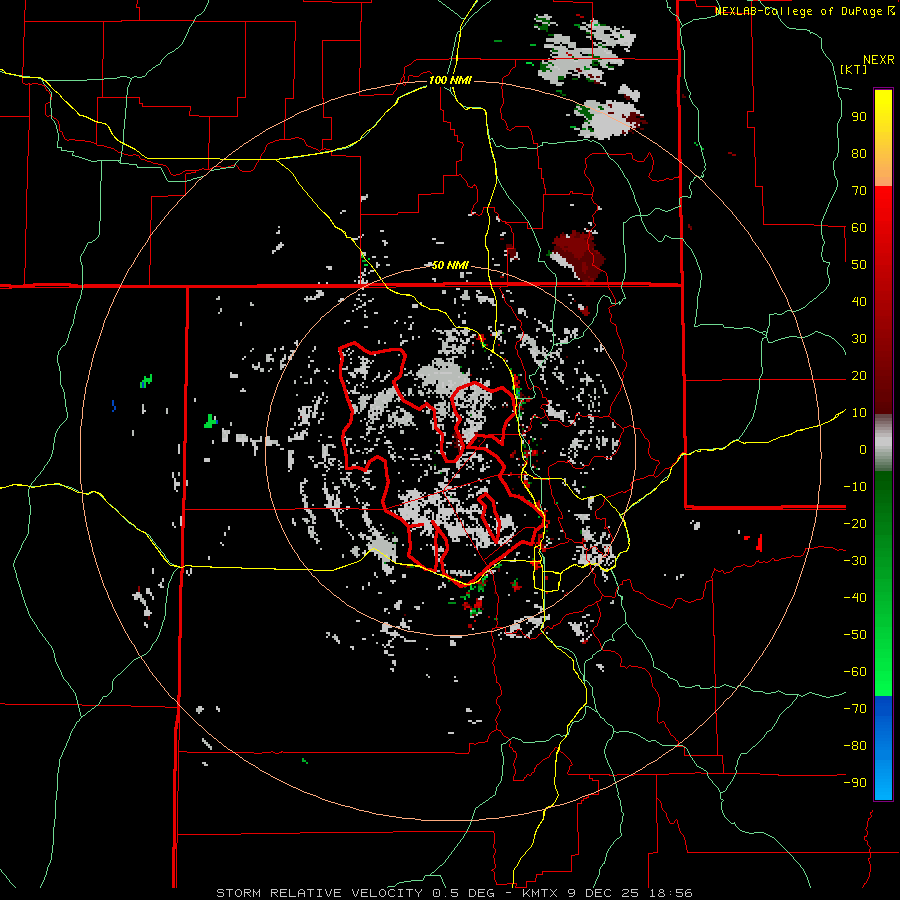This screenshot has height=900, width=900.
Task: Click the NEXR label above the color bar
Action: point(879,60)
